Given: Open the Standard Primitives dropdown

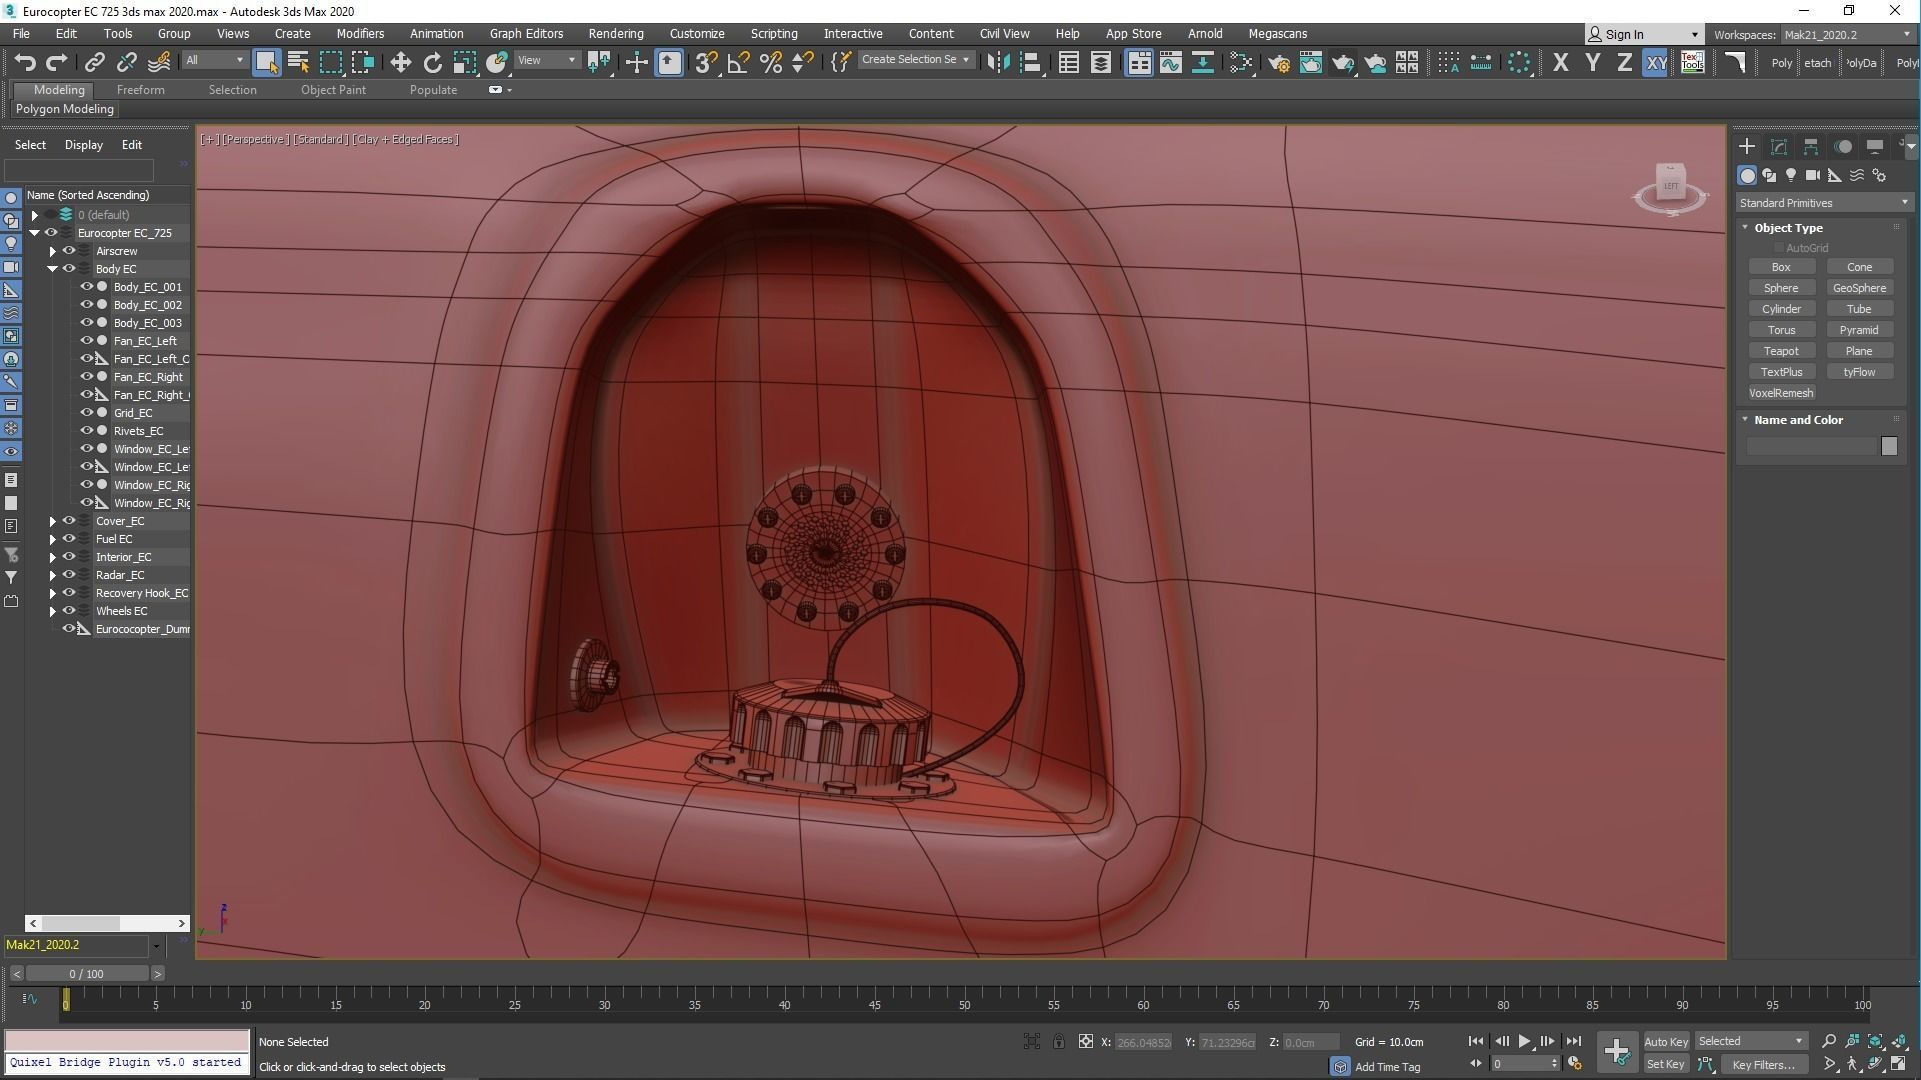Looking at the screenshot, I should [1823, 203].
